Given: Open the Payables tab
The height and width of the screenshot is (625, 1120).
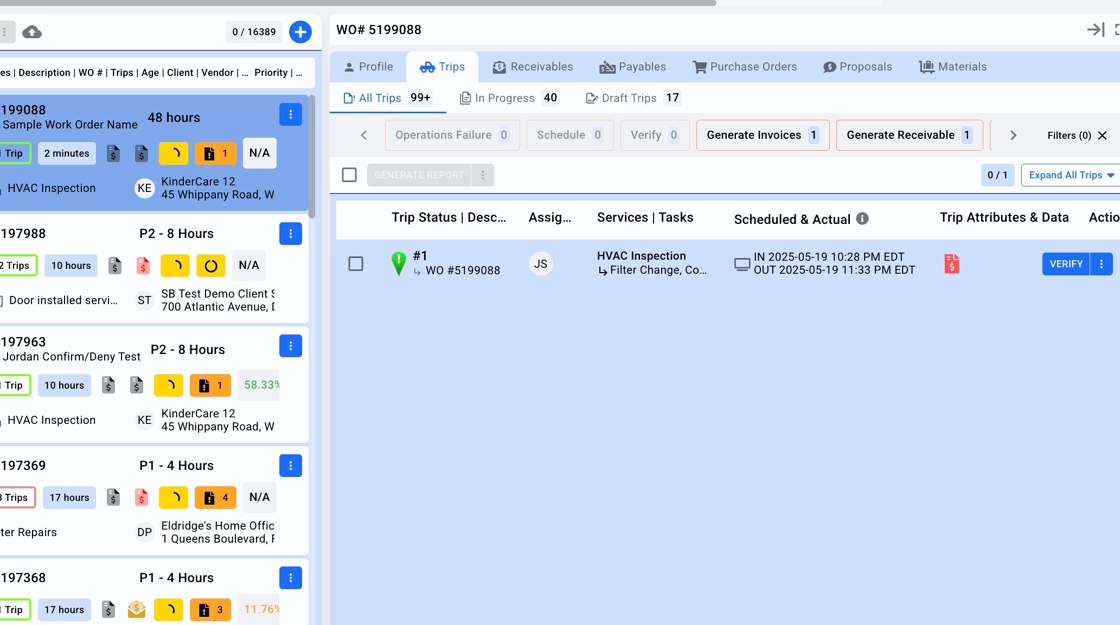Looking at the screenshot, I should (632, 66).
